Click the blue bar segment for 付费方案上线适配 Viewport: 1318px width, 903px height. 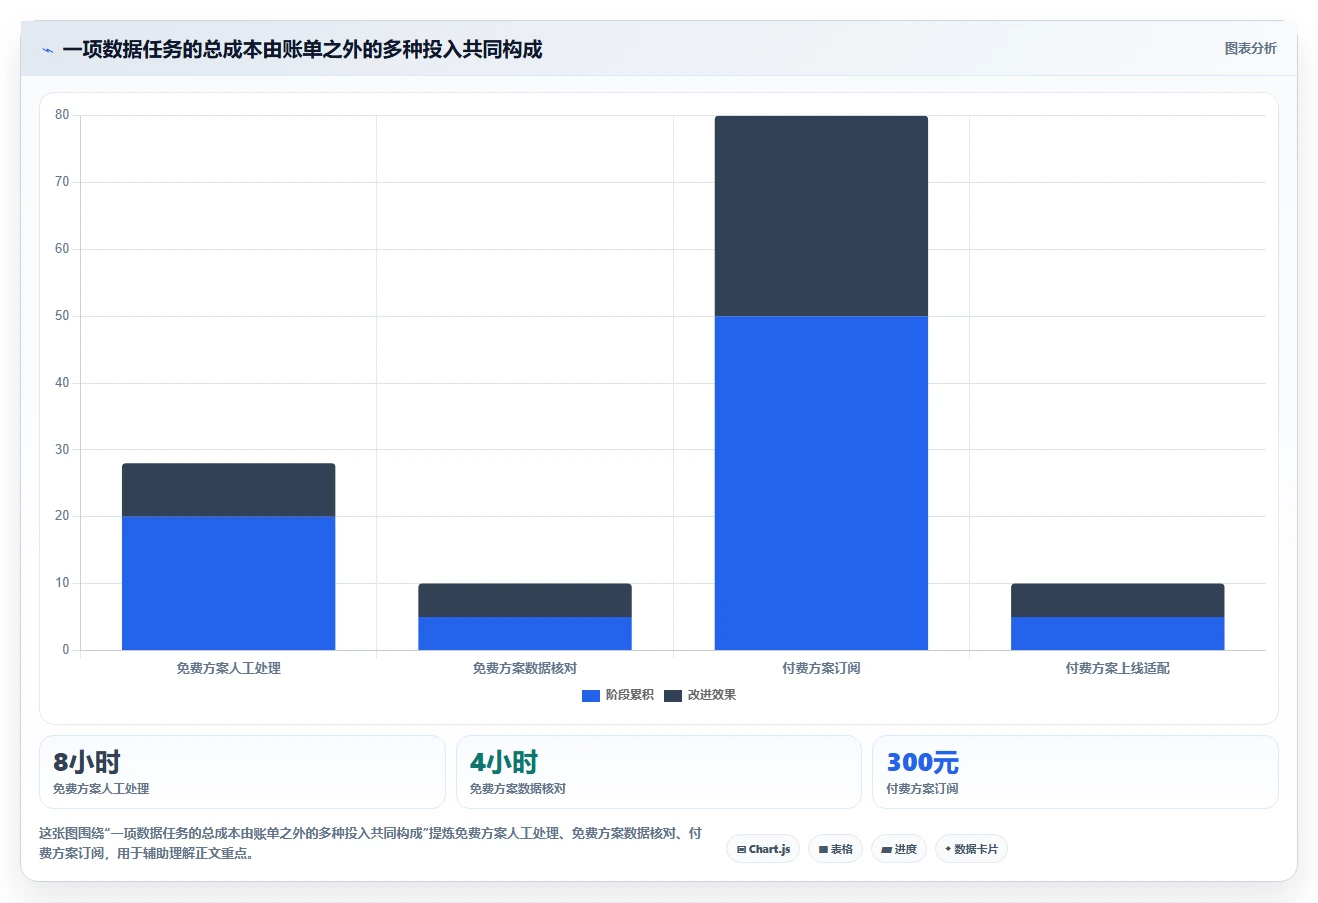(1117, 633)
